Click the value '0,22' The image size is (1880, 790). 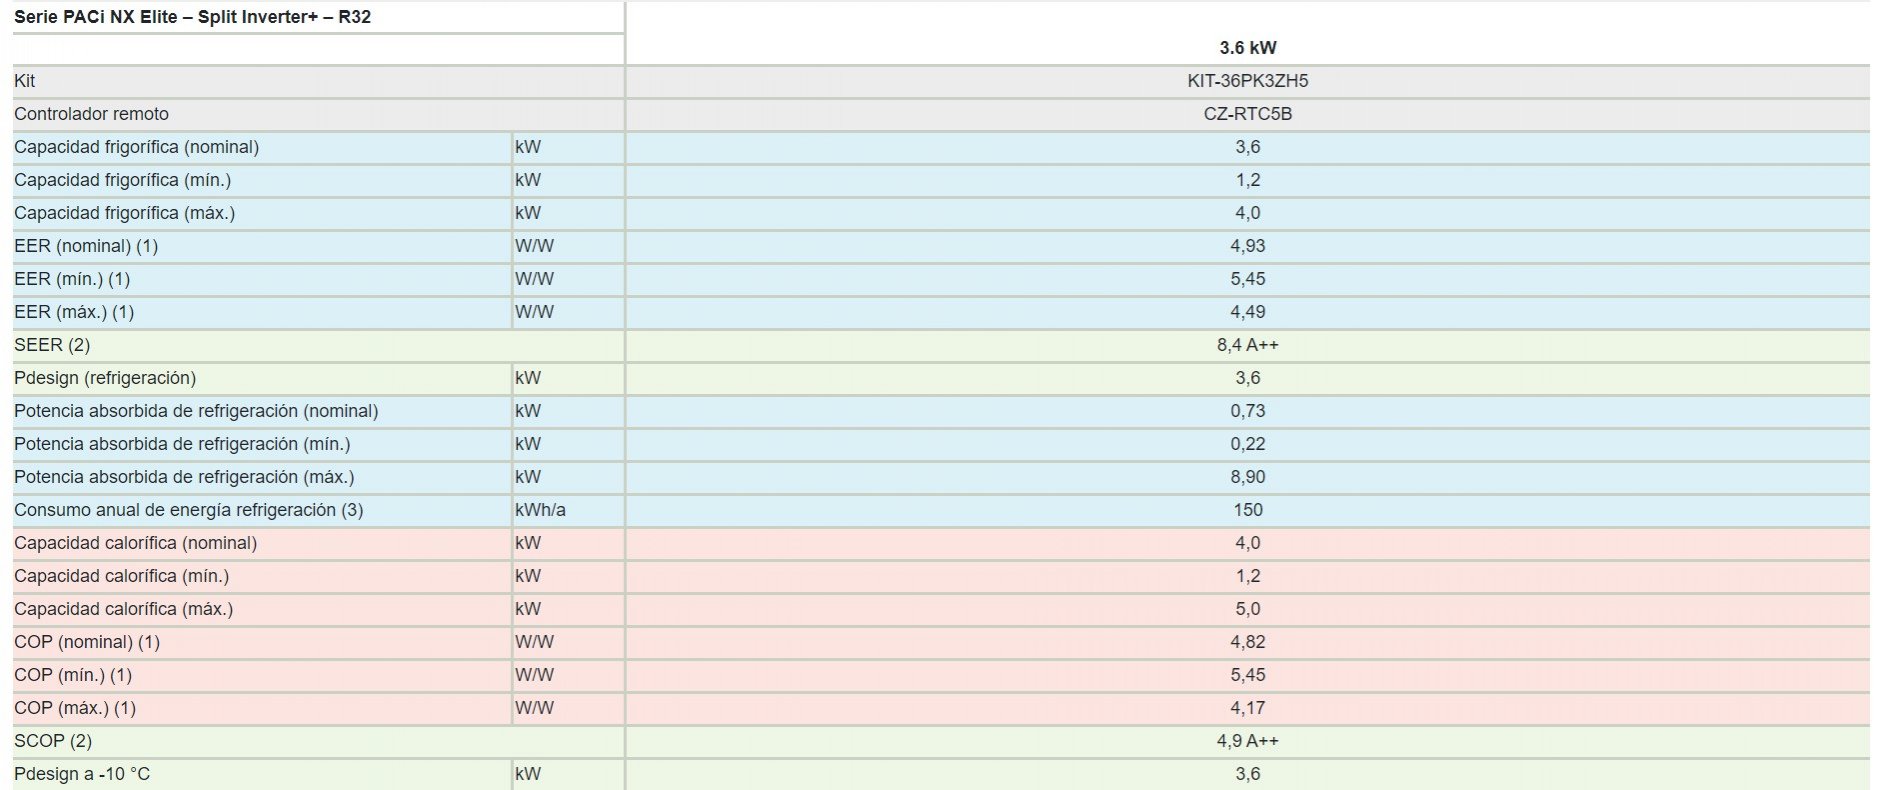(x=1247, y=444)
